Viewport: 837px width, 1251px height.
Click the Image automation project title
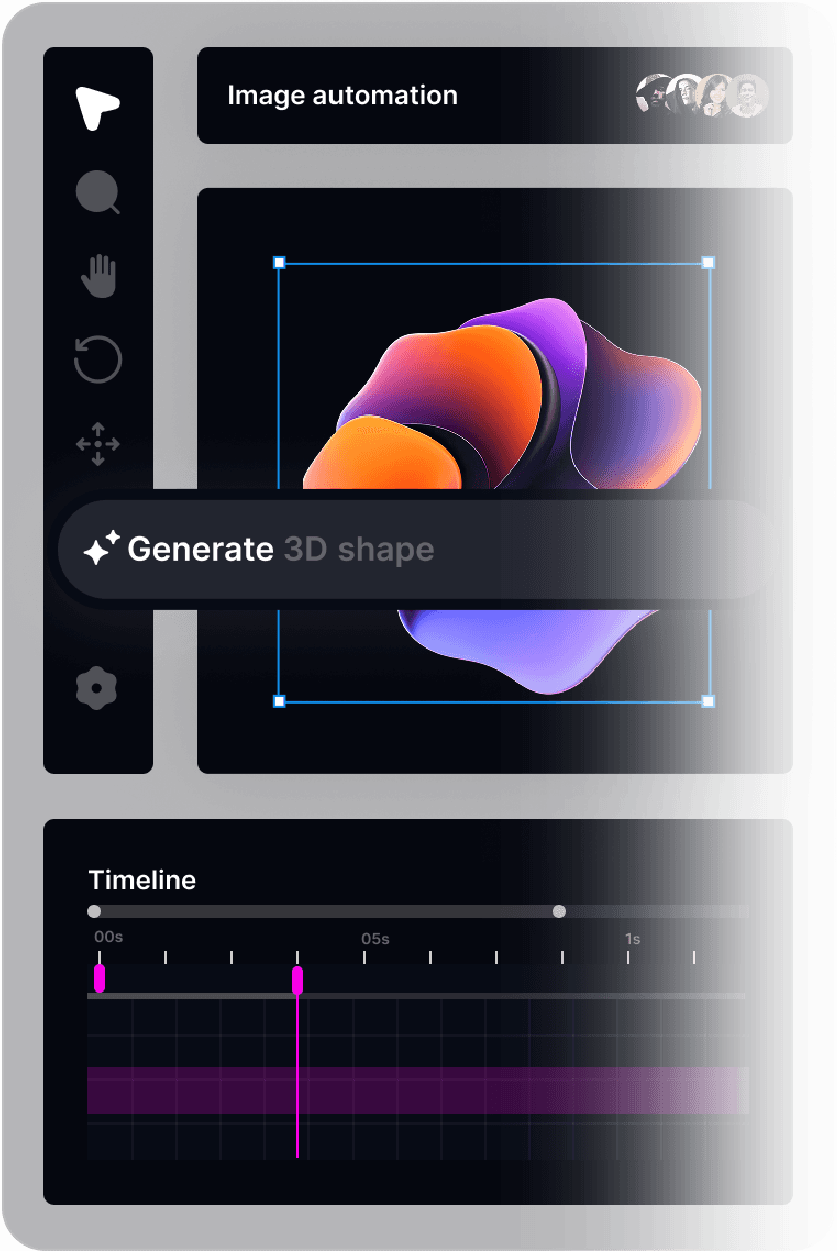tap(342, 96)
